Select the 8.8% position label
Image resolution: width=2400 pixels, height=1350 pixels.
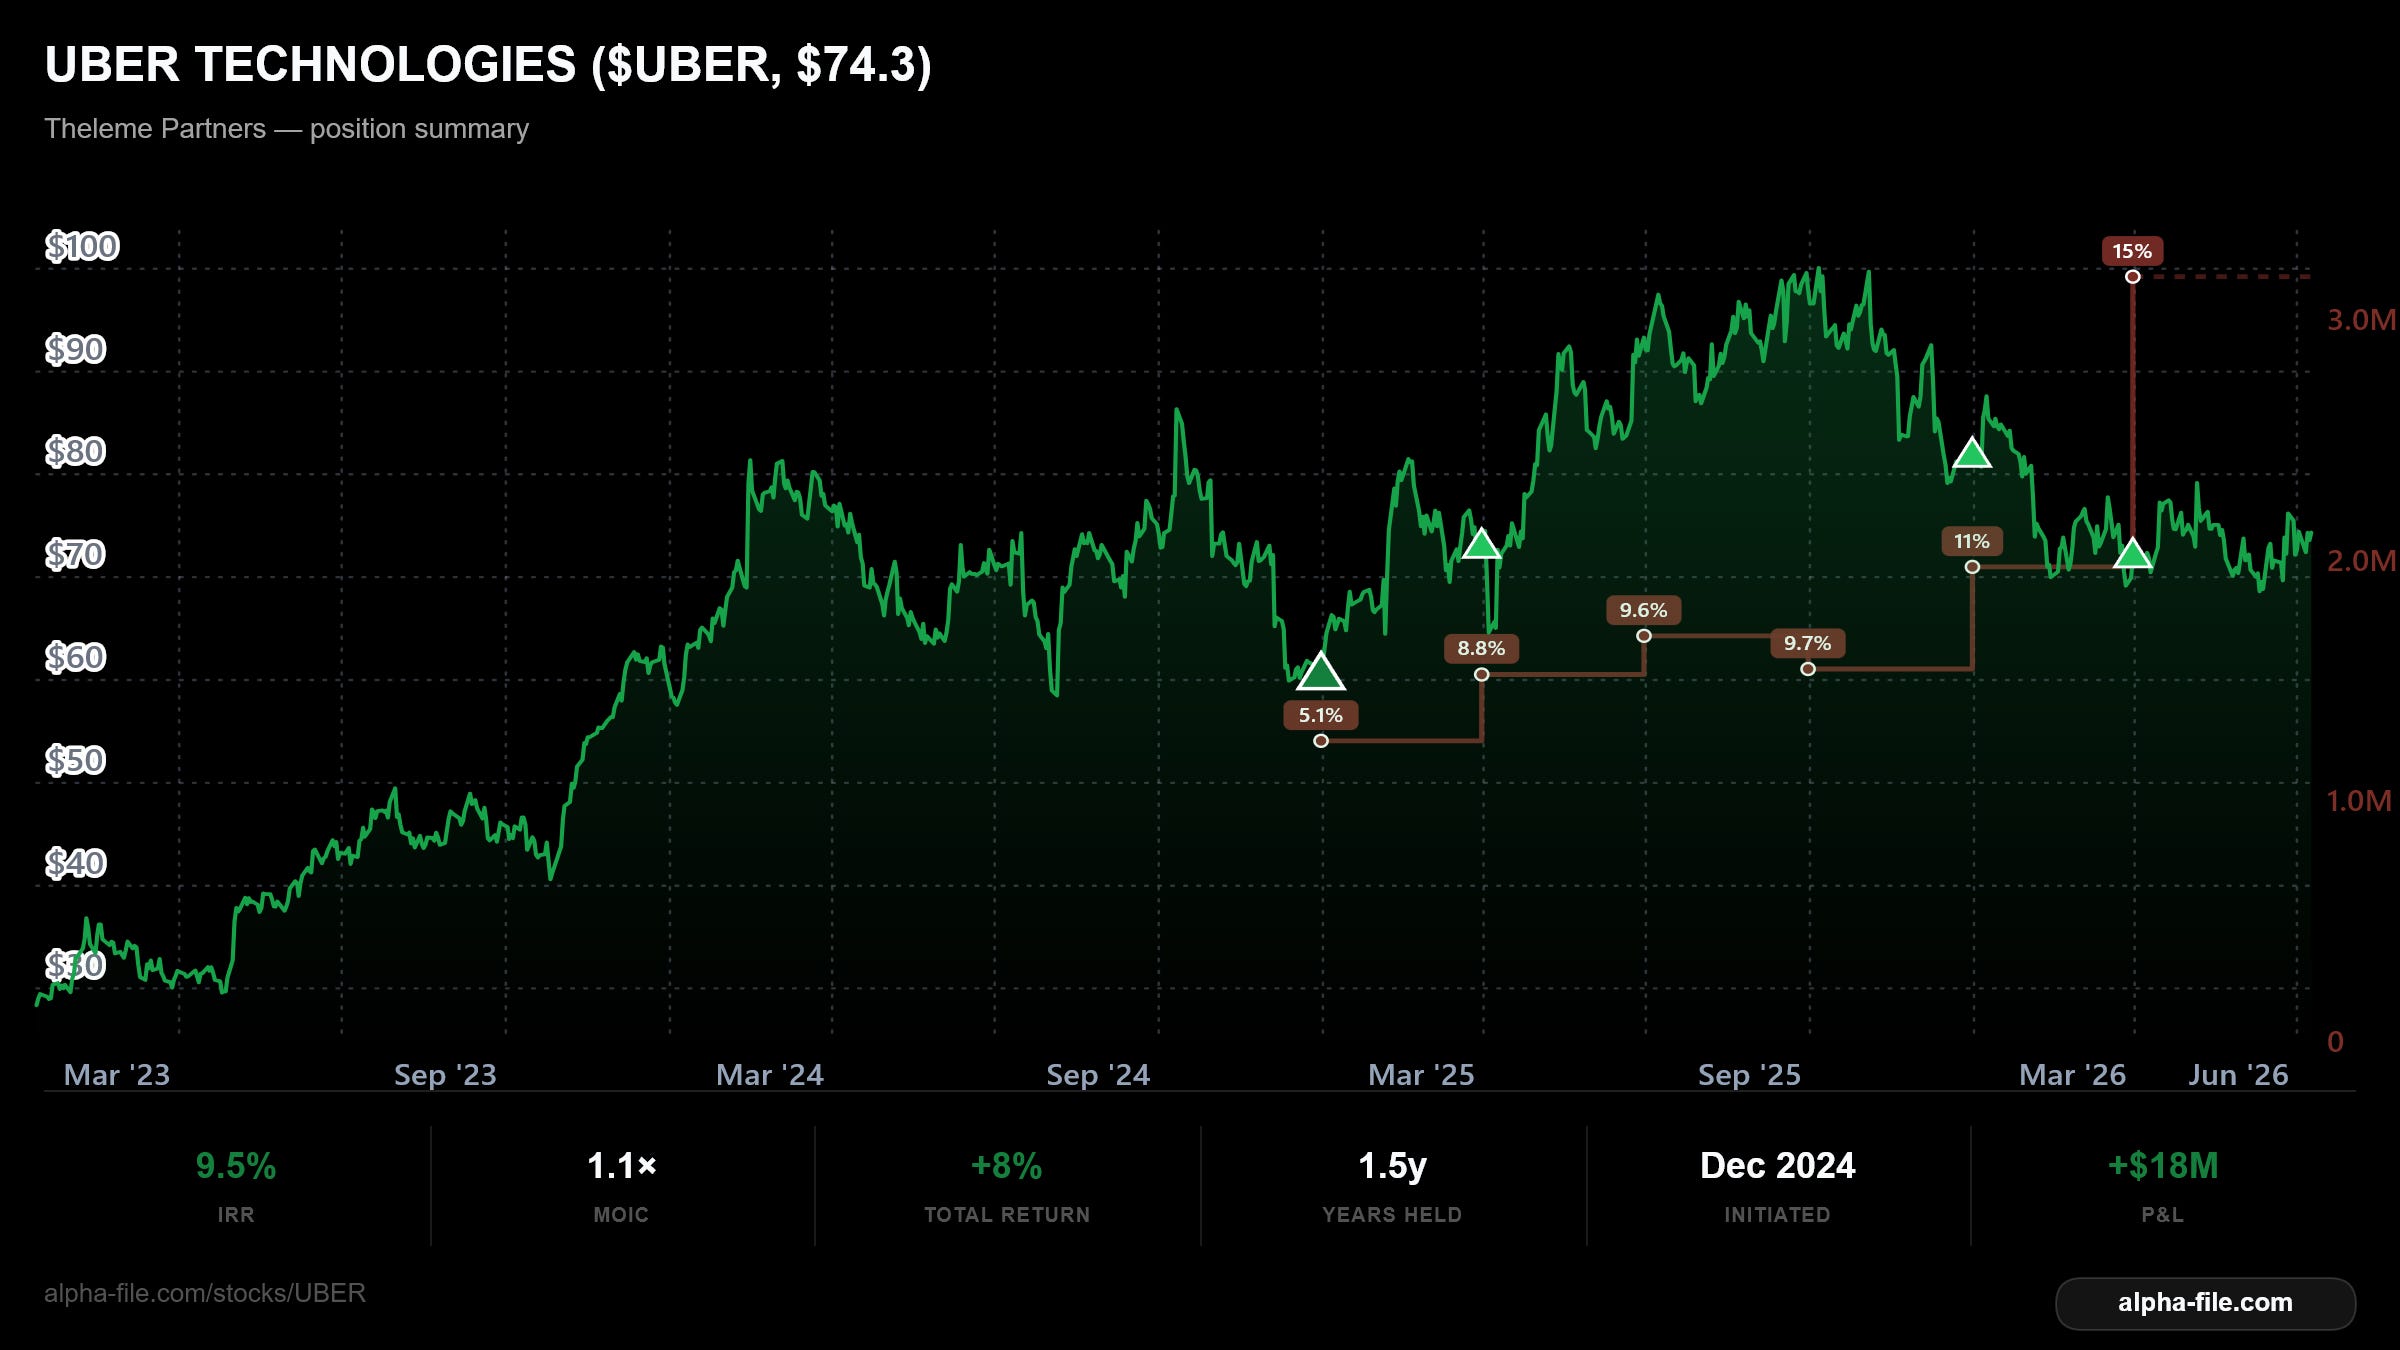coord(1481,648)
